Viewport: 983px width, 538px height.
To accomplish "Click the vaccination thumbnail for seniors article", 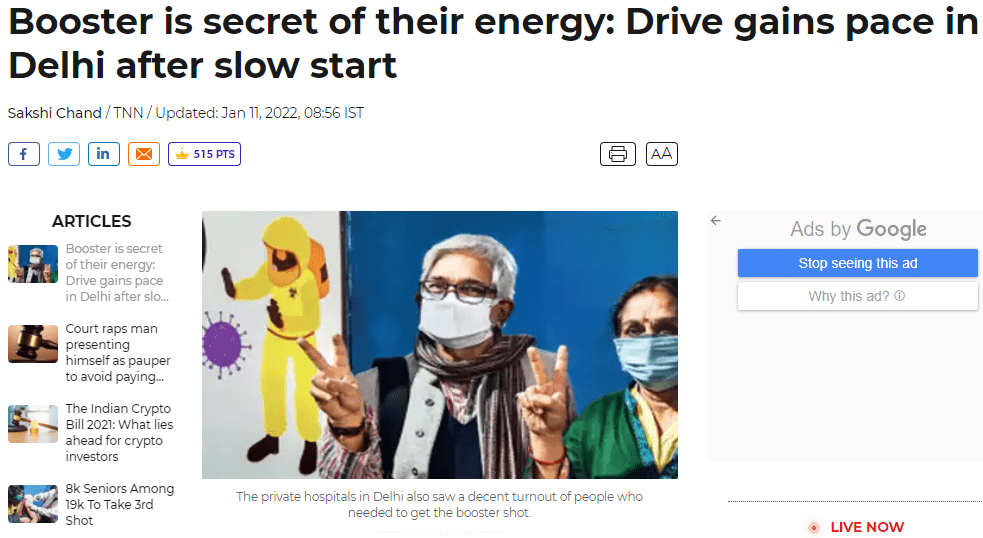I will 33,504.
